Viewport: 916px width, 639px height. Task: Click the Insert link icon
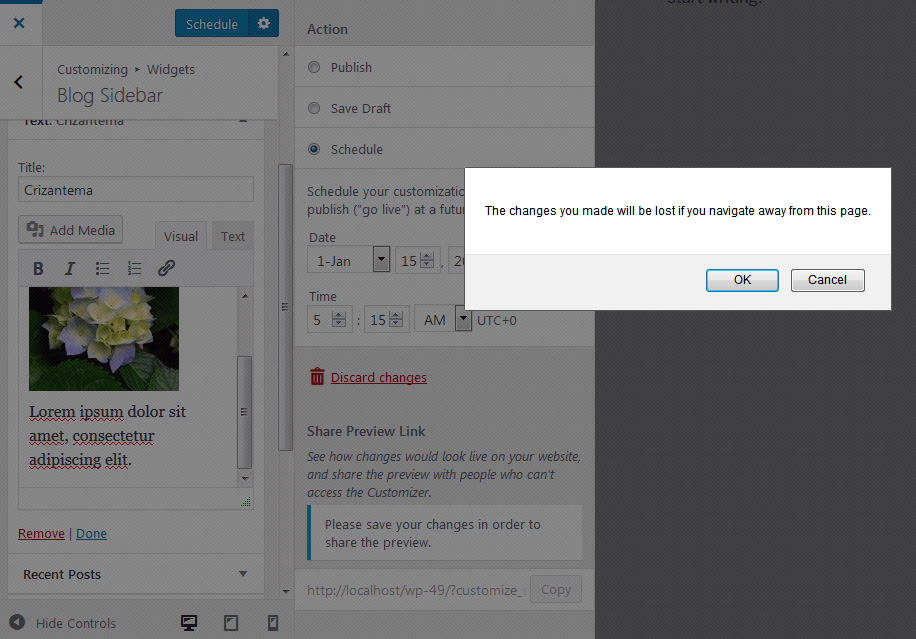coord(167,268)
